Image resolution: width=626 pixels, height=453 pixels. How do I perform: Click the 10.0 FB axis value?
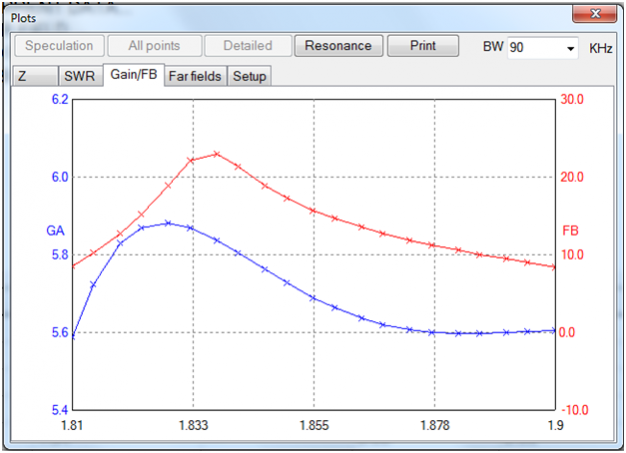click(x=572, y=255)
